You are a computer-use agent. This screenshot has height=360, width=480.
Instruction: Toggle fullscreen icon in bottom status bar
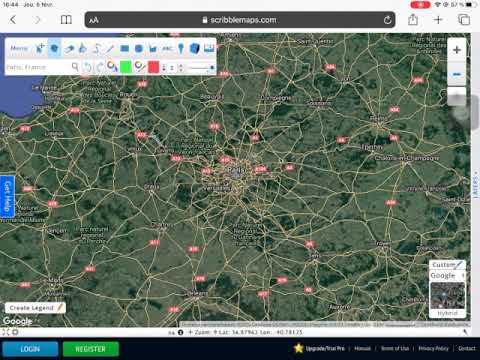pyautogui.click(x=5, y=332)
